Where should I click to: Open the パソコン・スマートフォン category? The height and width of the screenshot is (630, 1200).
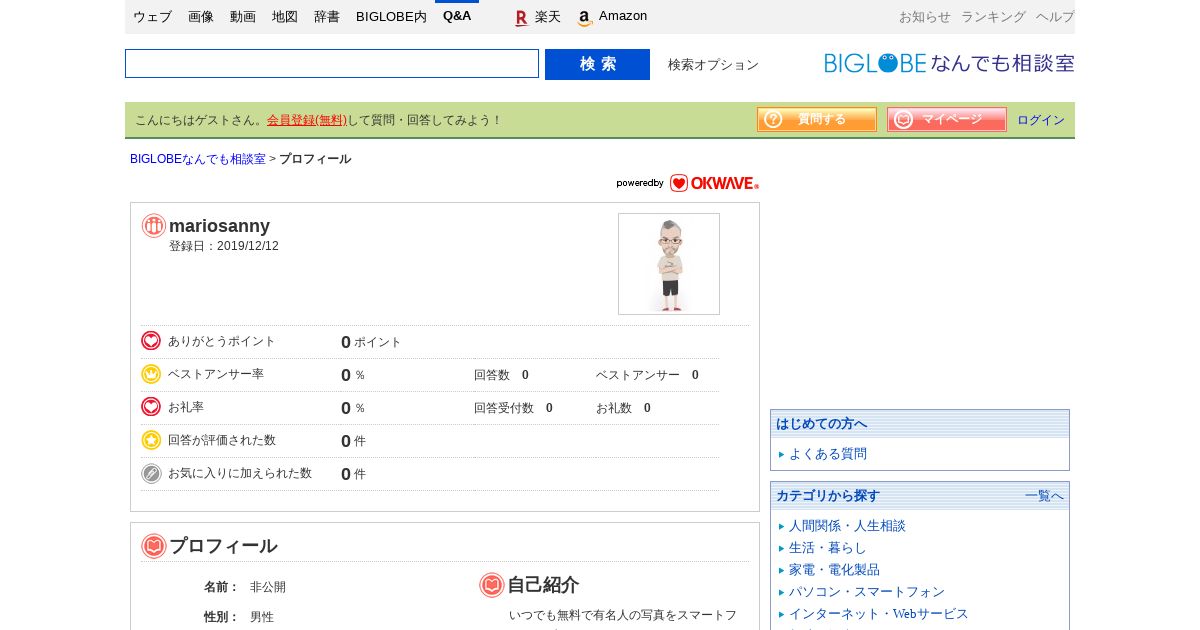[x=867, y=592]
